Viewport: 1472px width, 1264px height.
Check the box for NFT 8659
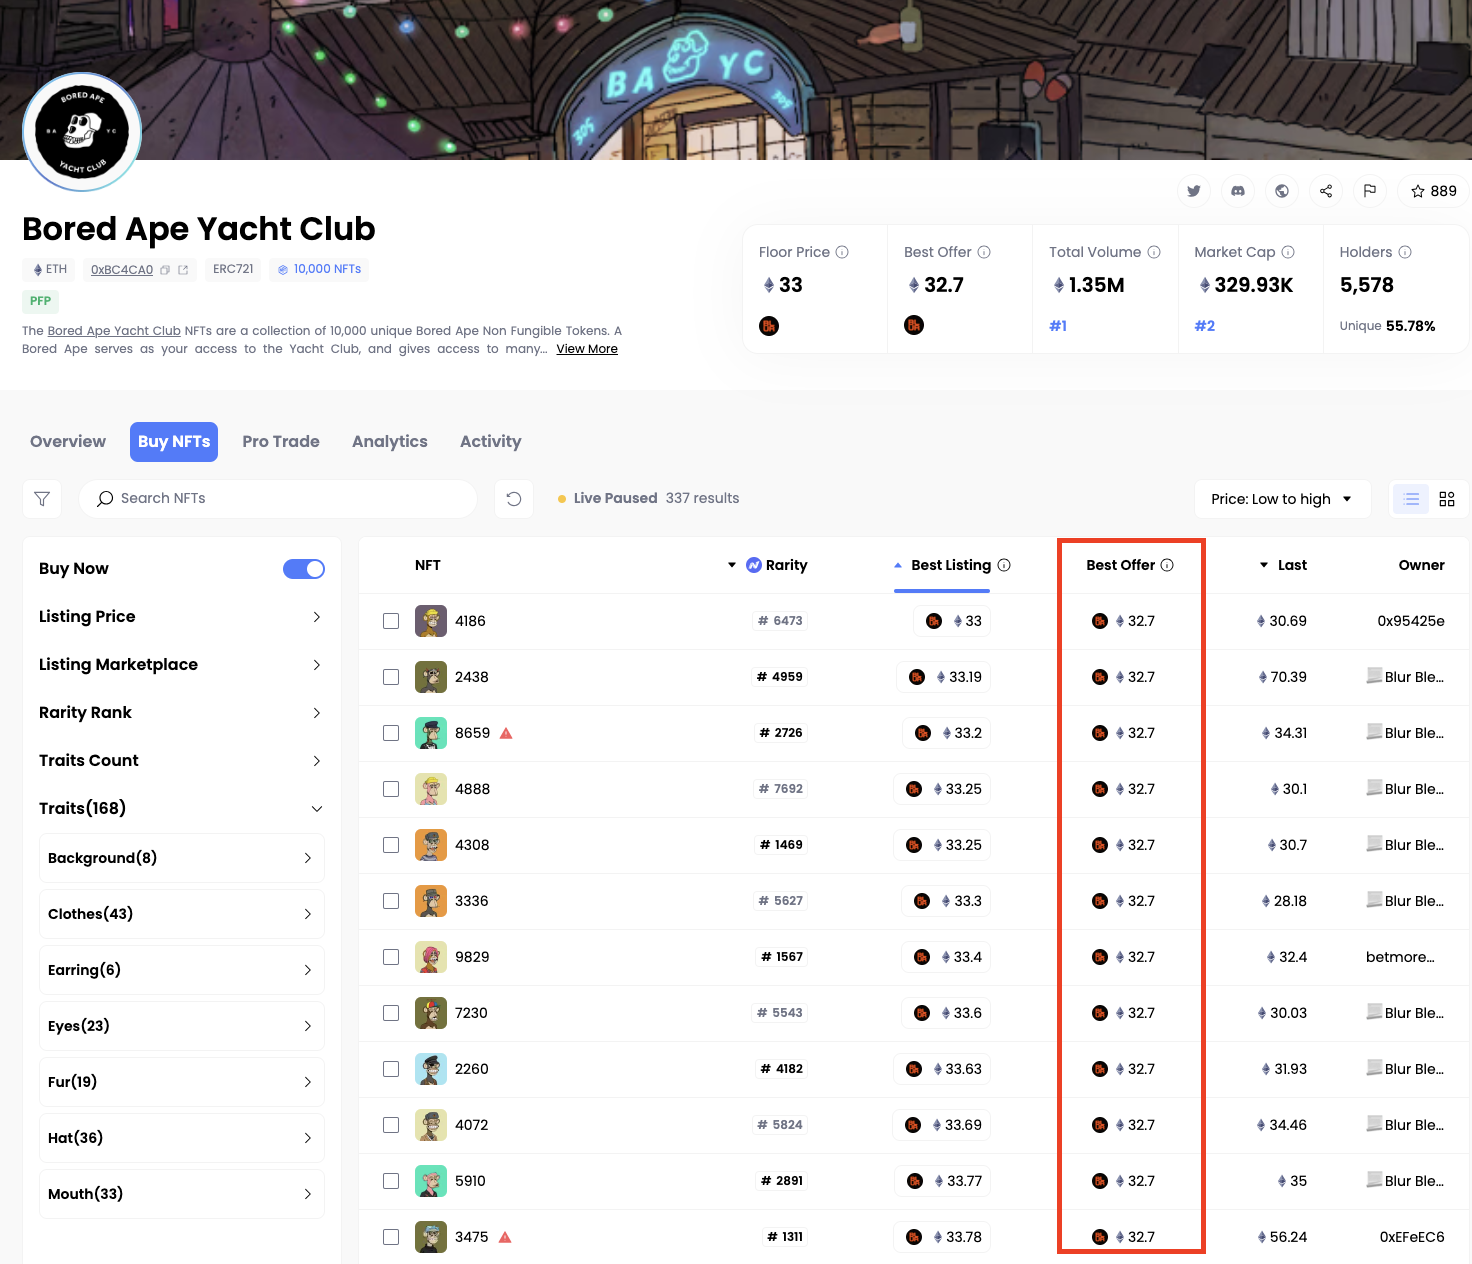click(x=391, y=733)
